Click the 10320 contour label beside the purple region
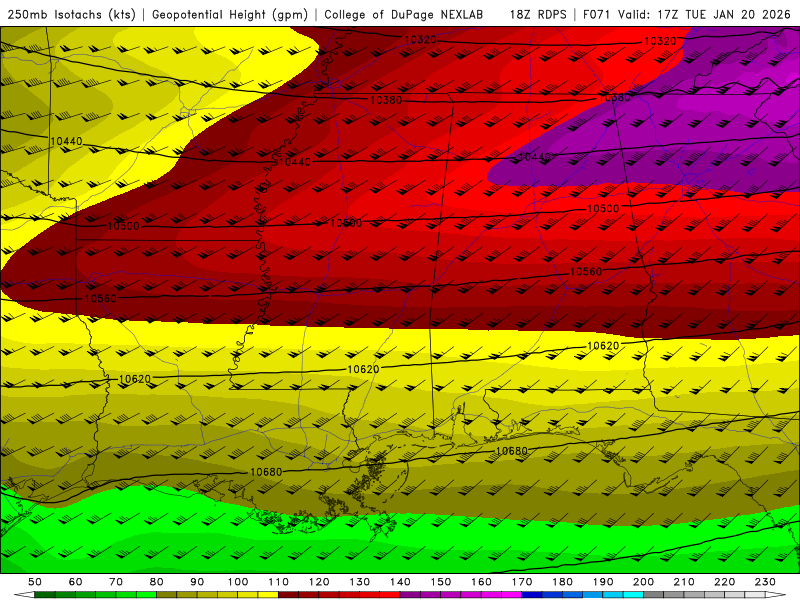Screen dimensions: 800x600 (x=660, y=41)
